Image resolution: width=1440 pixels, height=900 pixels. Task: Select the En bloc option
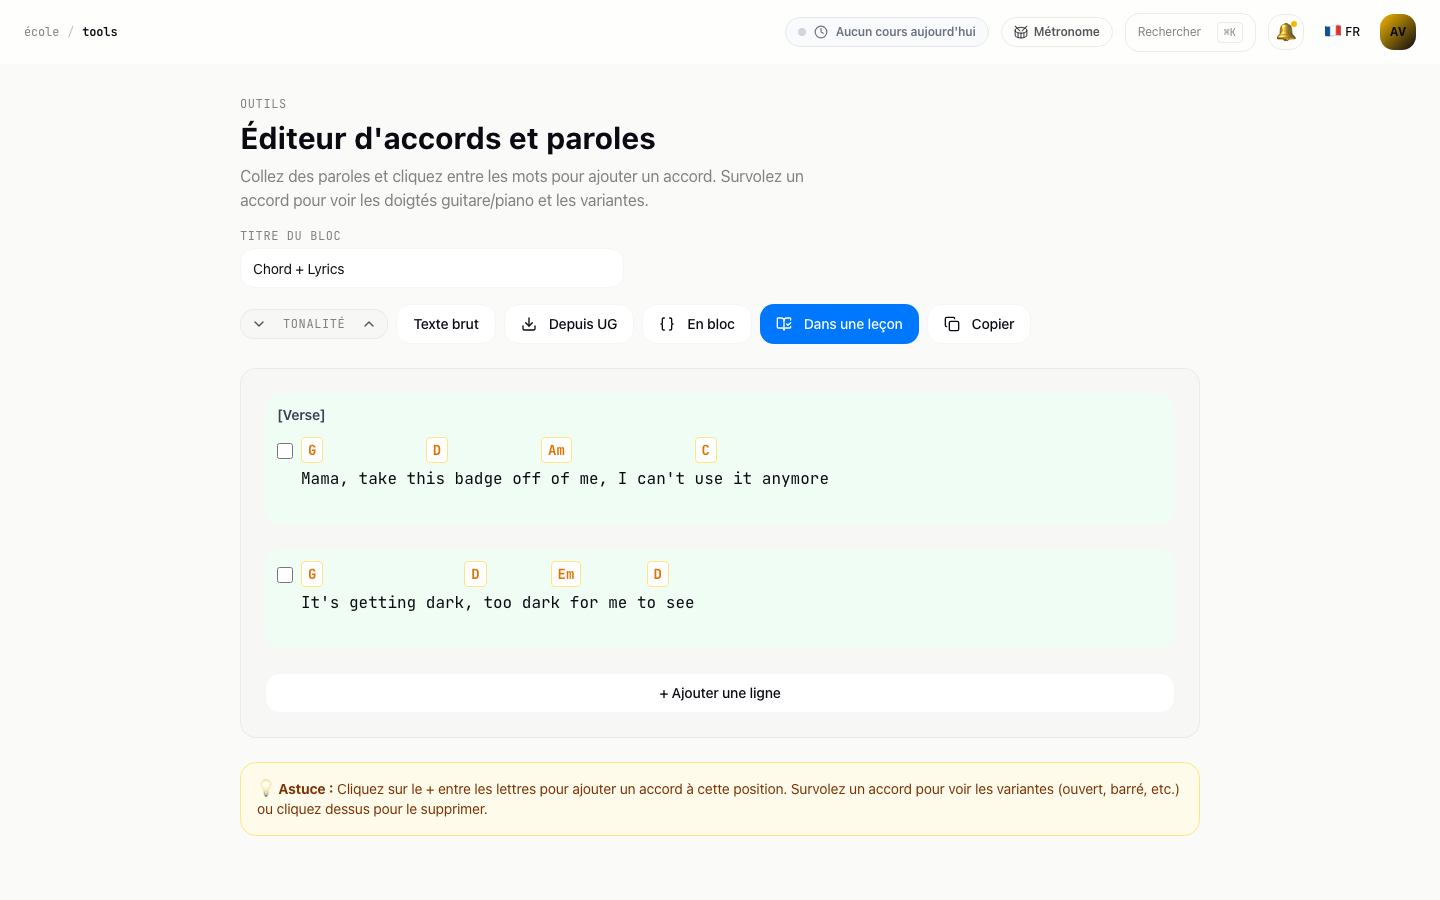click(x=697, y=324)
